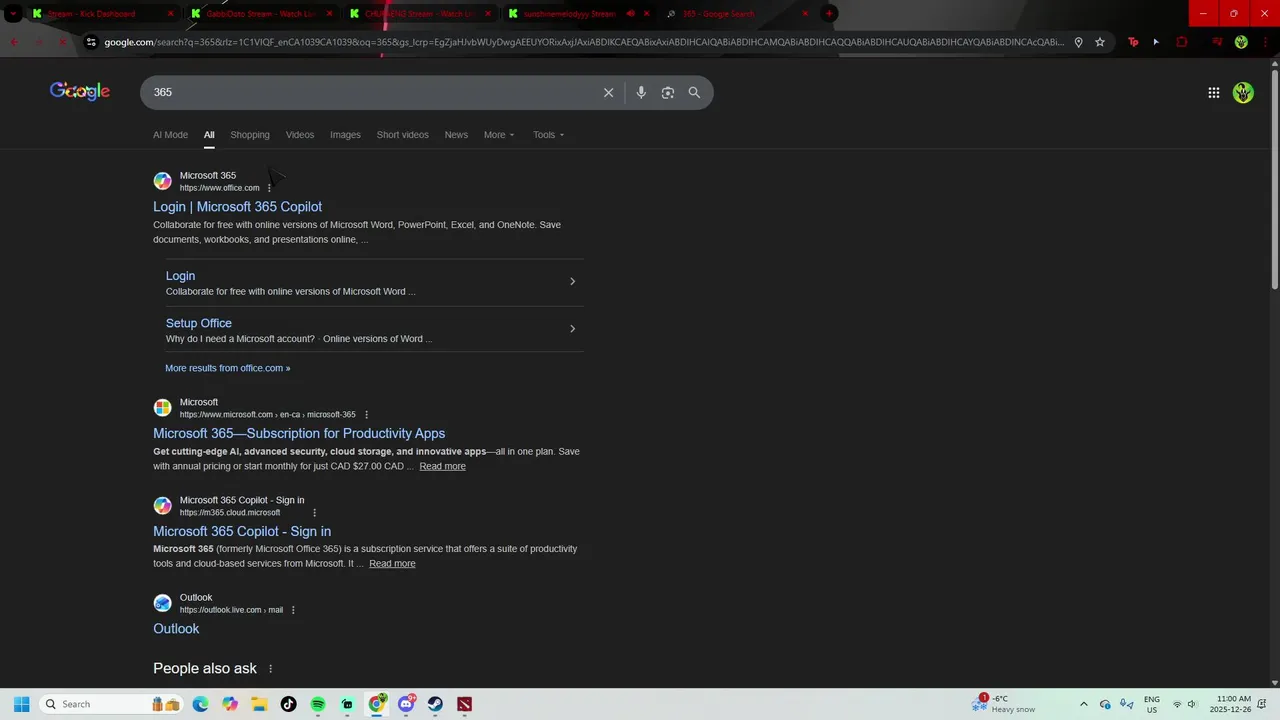Open the Dota 2 taskbar icon
The image size is (1280, 720).
464,704
